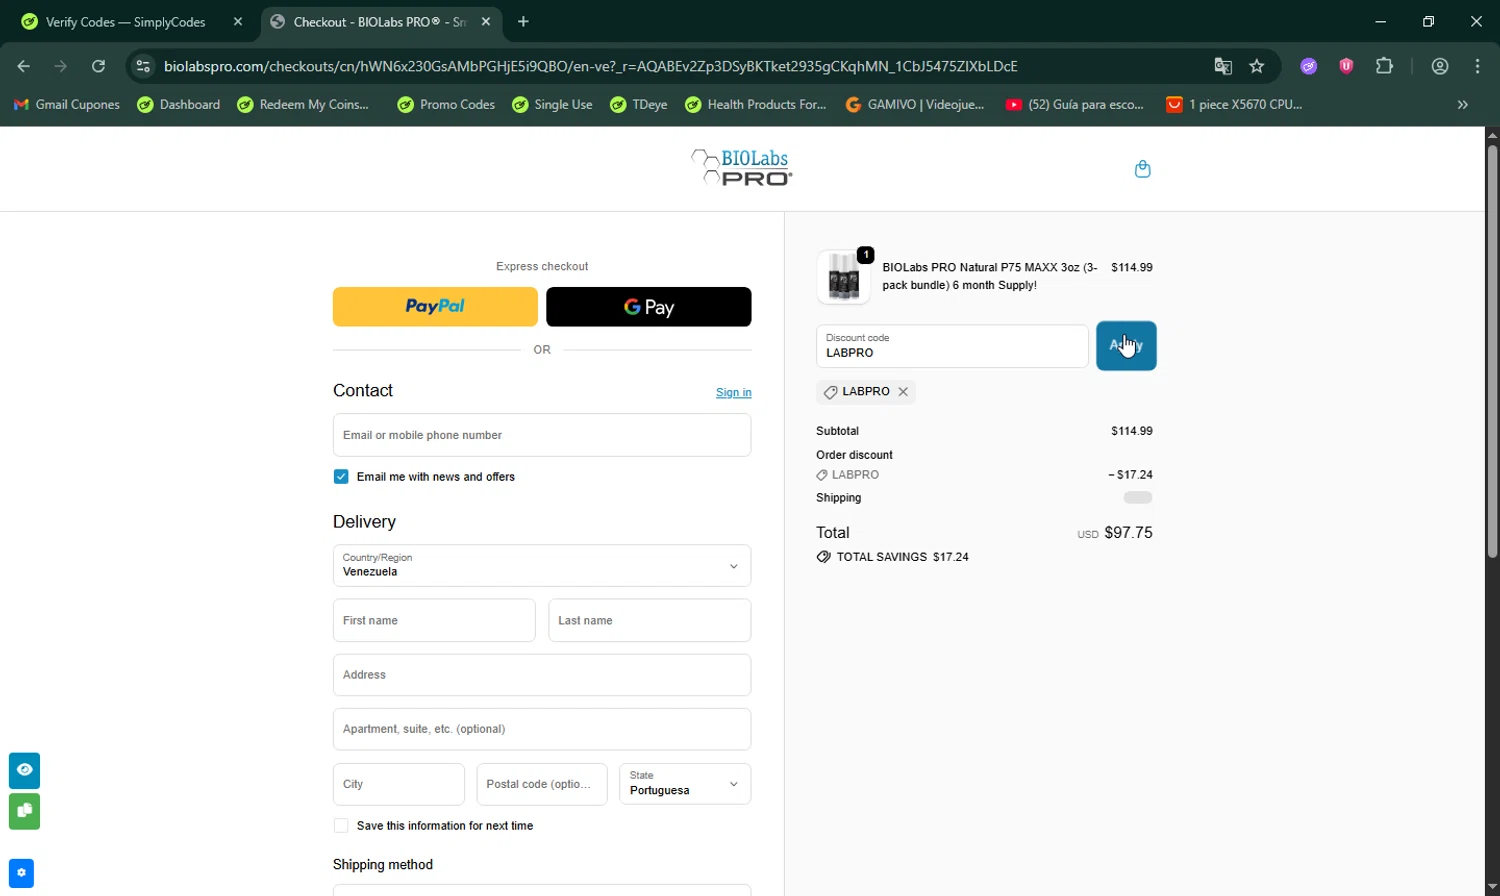Open Single Use bookmark
The width and height of the screenshot is (1500, 896).
click(x=552, y=104)
